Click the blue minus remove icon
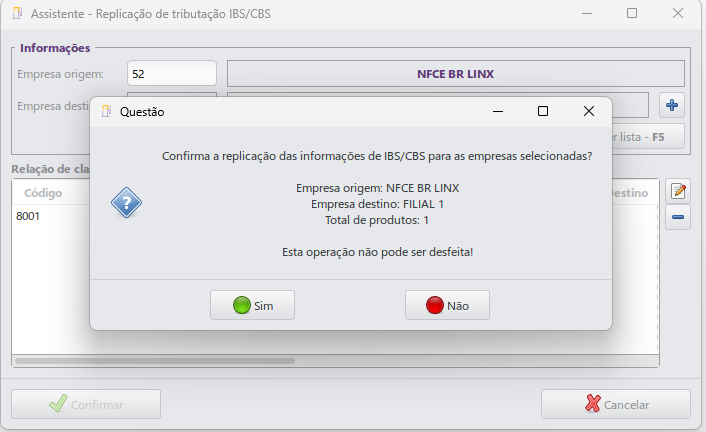The image size is (706, 432). tap(678, 217)
